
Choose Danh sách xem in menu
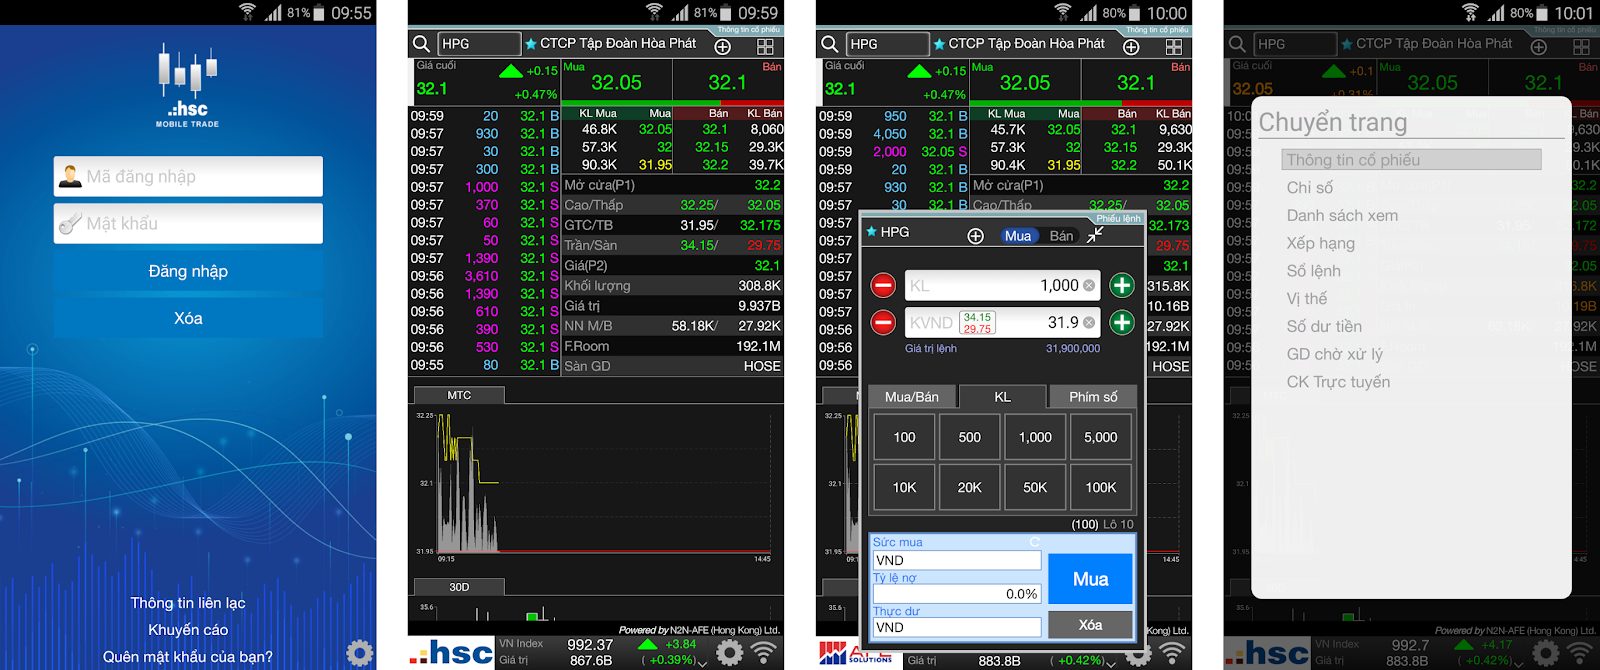click(1342, 215)
